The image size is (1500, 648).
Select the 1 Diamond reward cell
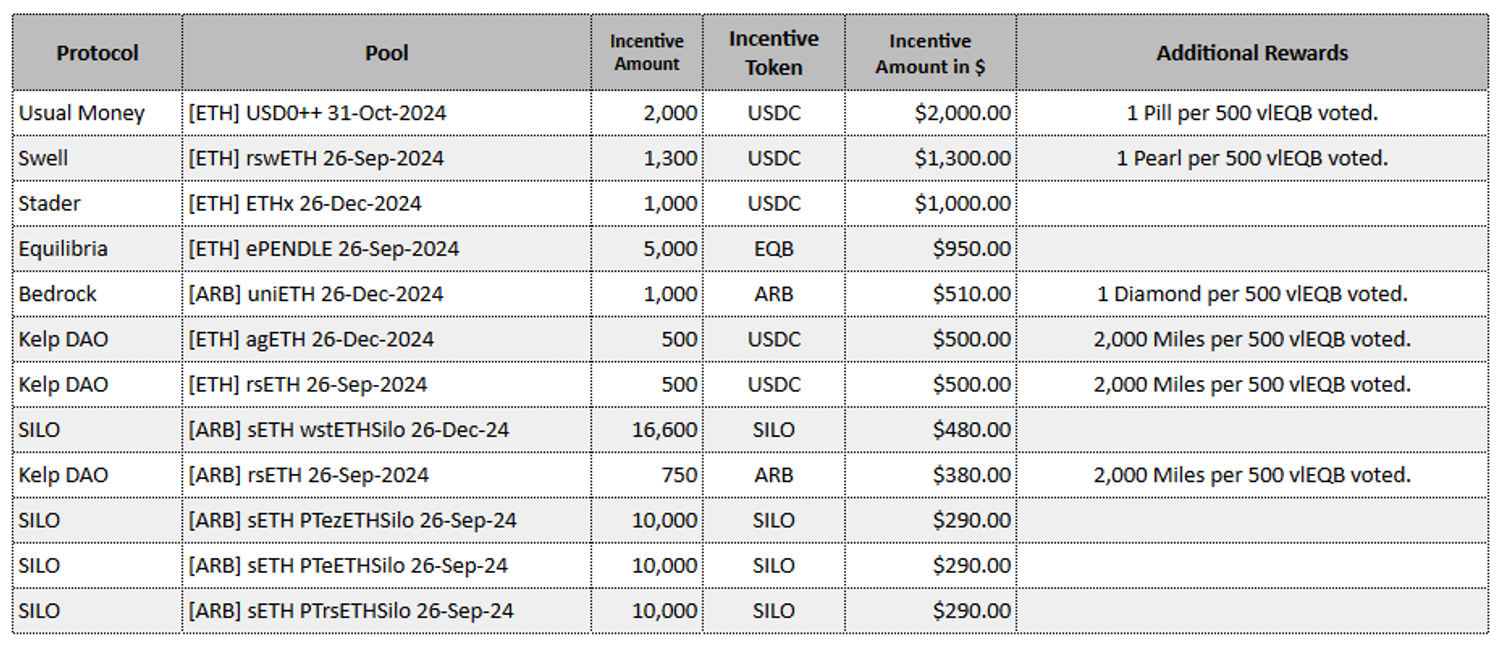tap(1252, 294)
